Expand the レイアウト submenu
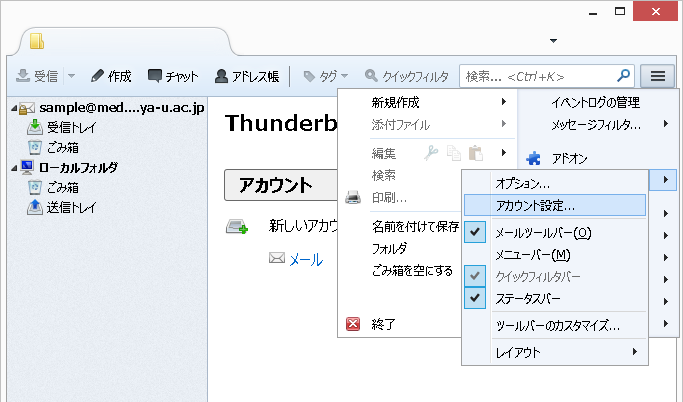 555,352
